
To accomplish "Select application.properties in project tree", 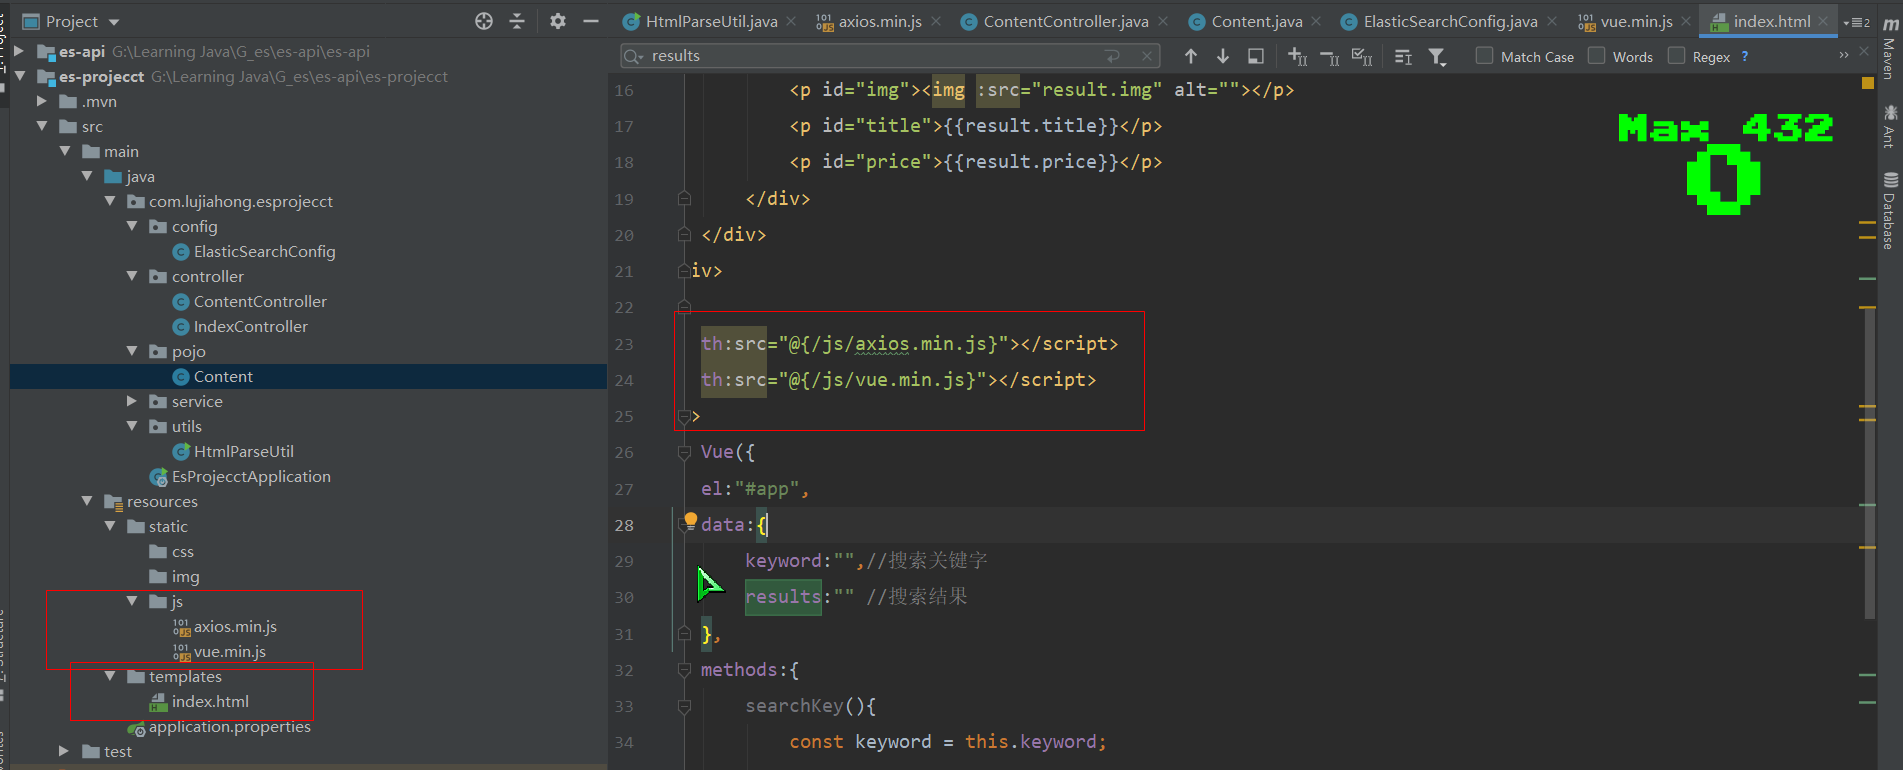I will 229,727.
